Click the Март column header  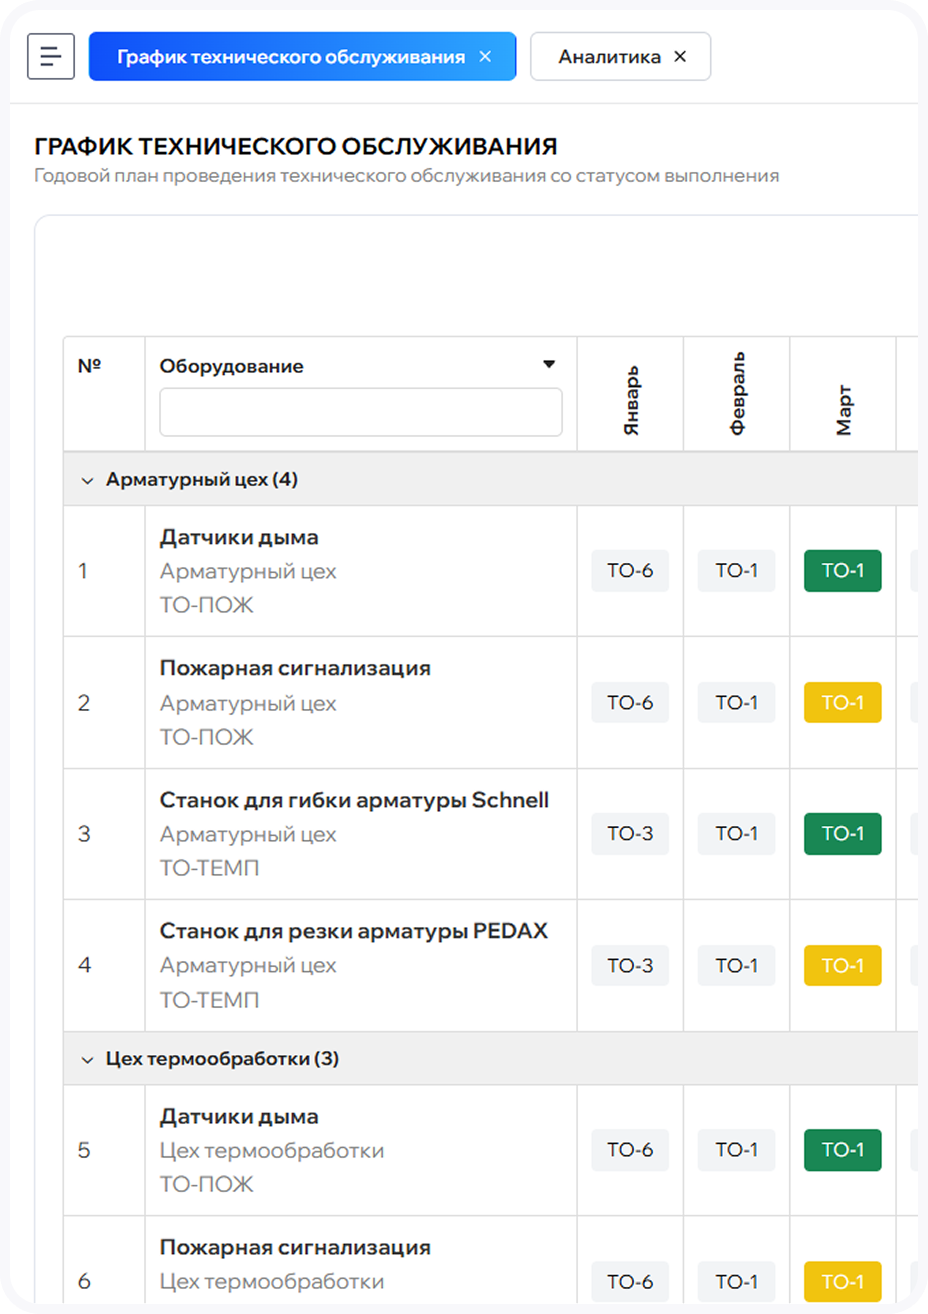(843, 409)
